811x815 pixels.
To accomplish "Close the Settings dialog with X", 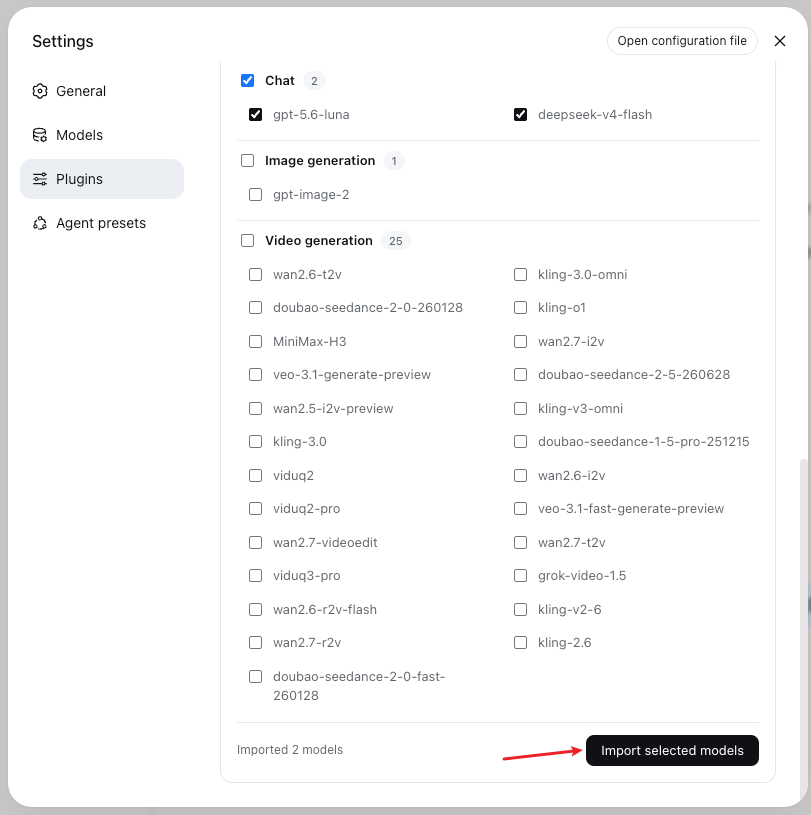I will (x=779, y=41).
